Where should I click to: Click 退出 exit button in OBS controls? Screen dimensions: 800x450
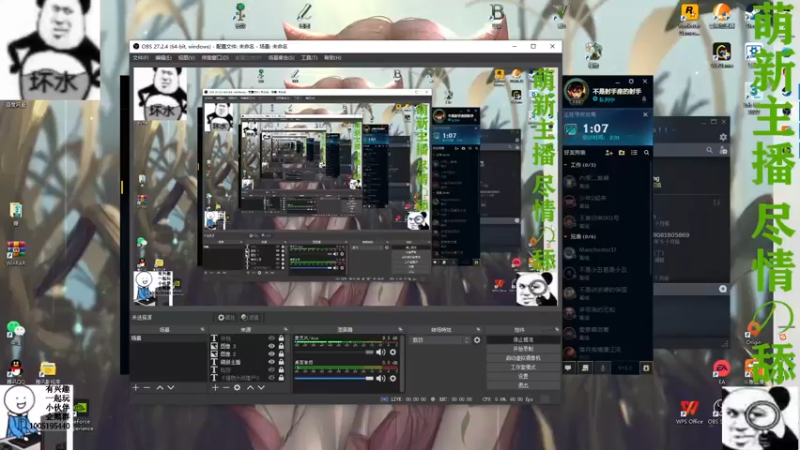523,386
